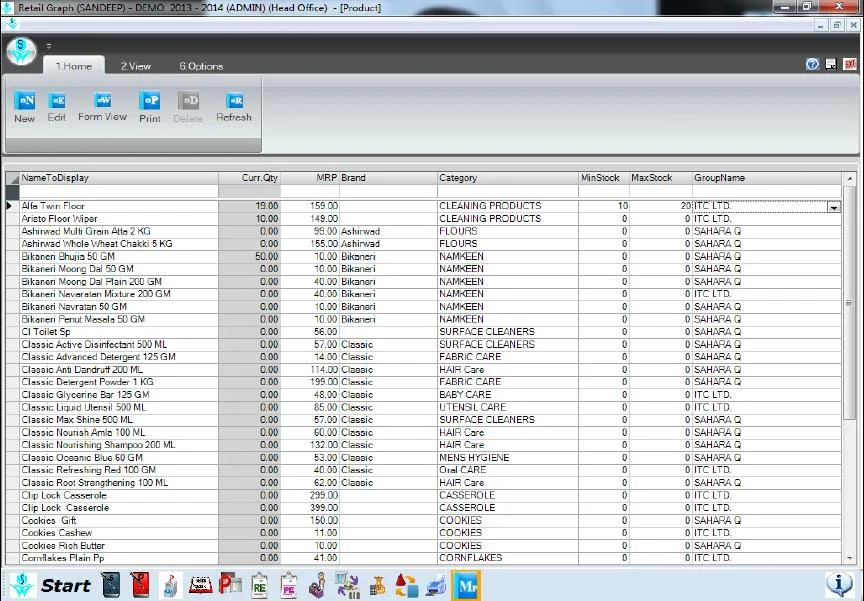The width and height of the screenshot is (864, 601).
Task: Click the New product icon
Action: pos(25,107)
